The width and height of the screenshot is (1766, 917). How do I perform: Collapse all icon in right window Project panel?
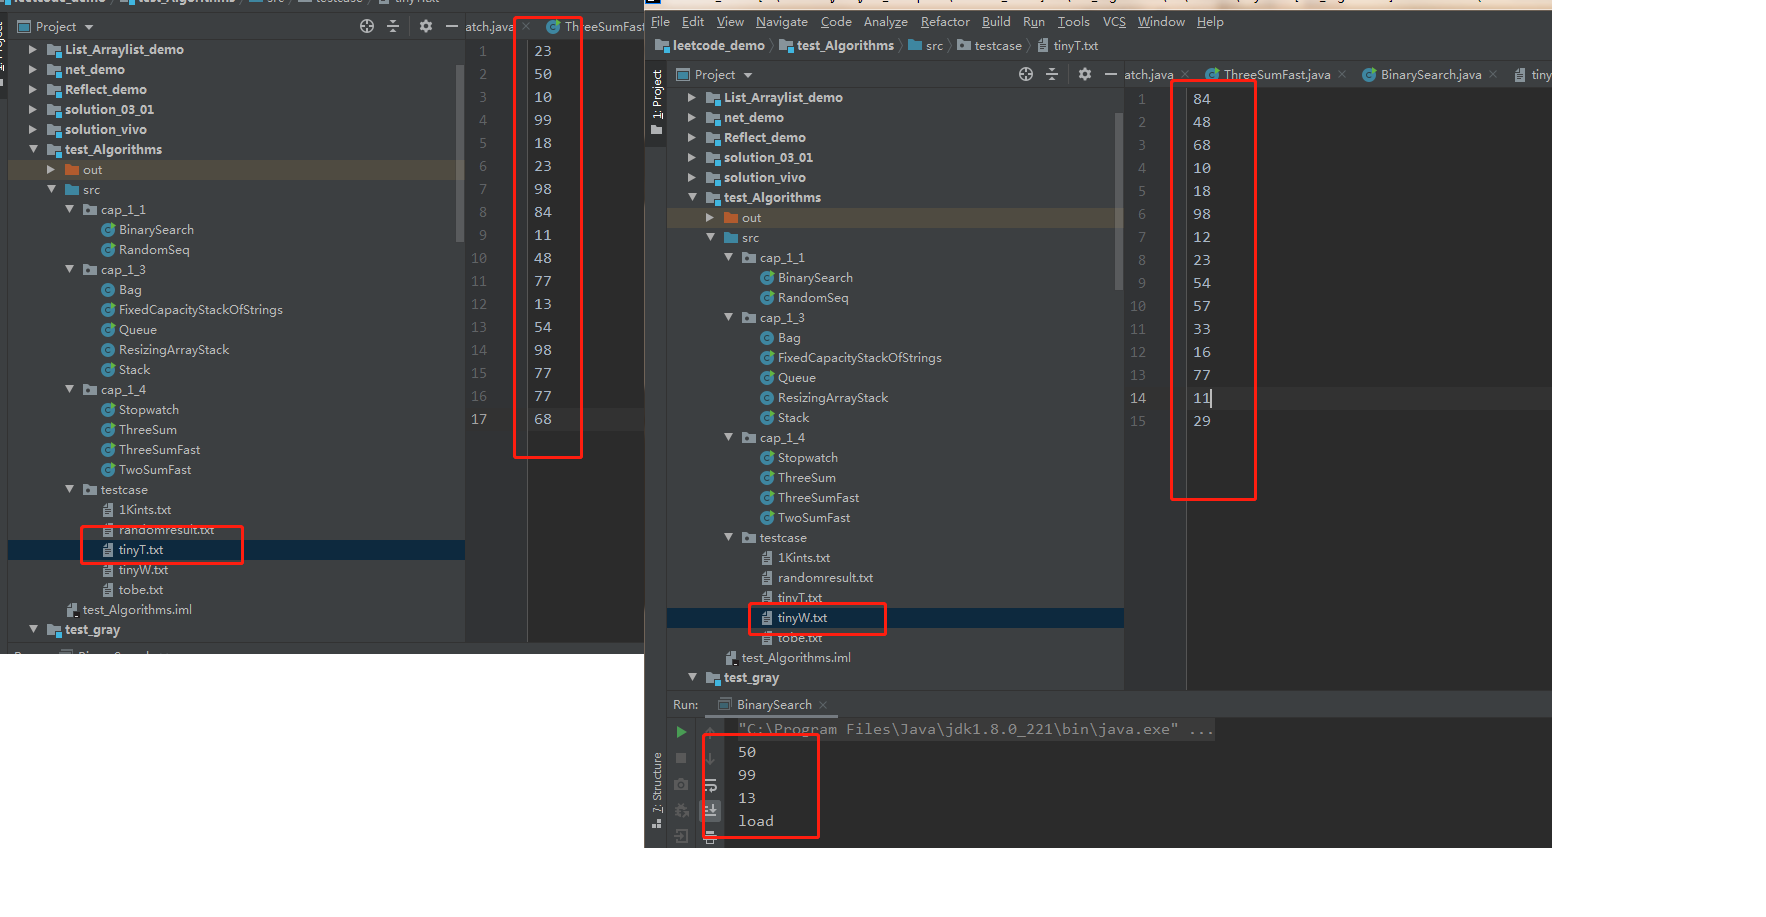coord(1052,74)
